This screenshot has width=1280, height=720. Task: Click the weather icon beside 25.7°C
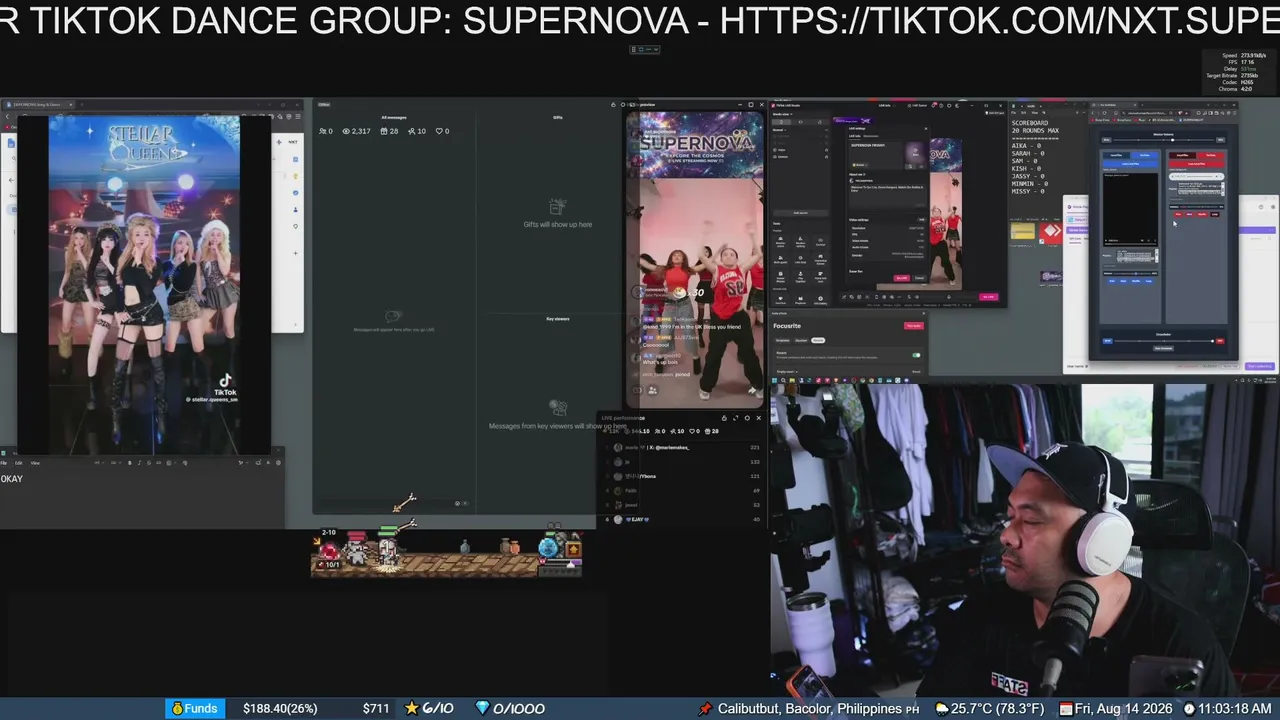click(941, 708)
